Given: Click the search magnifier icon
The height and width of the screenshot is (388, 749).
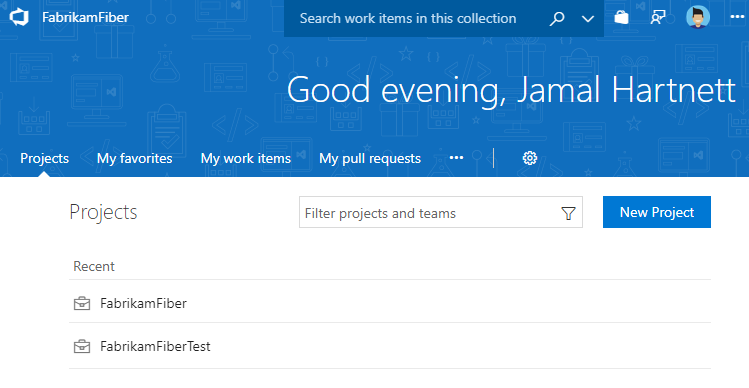Looking at the screenshot, I should [556, 19].
